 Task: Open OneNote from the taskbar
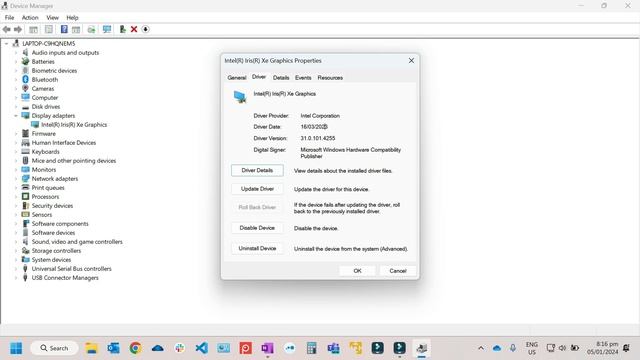pyautogui.click(x=268, y=348)
